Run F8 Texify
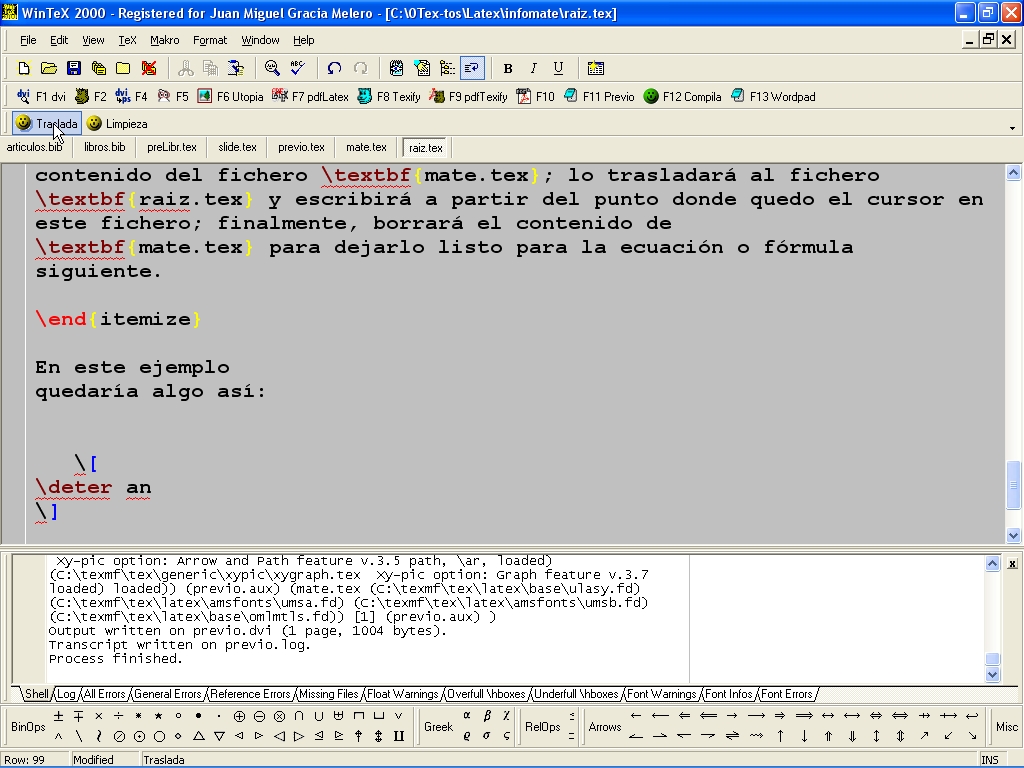 [389, 97]
